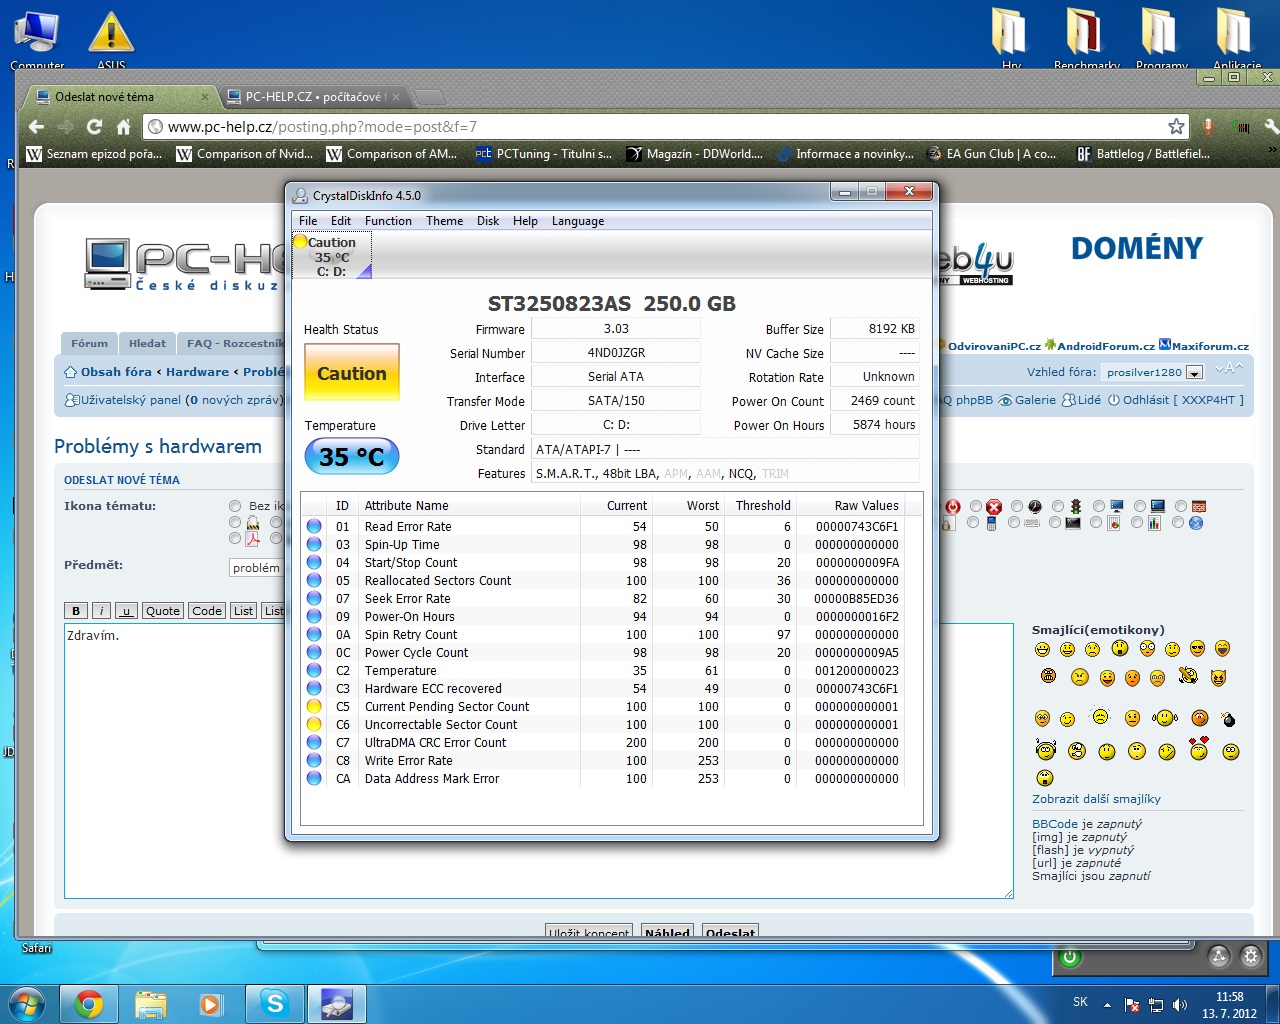Show hidden tray icons arrow
Viewport: 1280px width, 1024px height.
coord(1107,1005)
